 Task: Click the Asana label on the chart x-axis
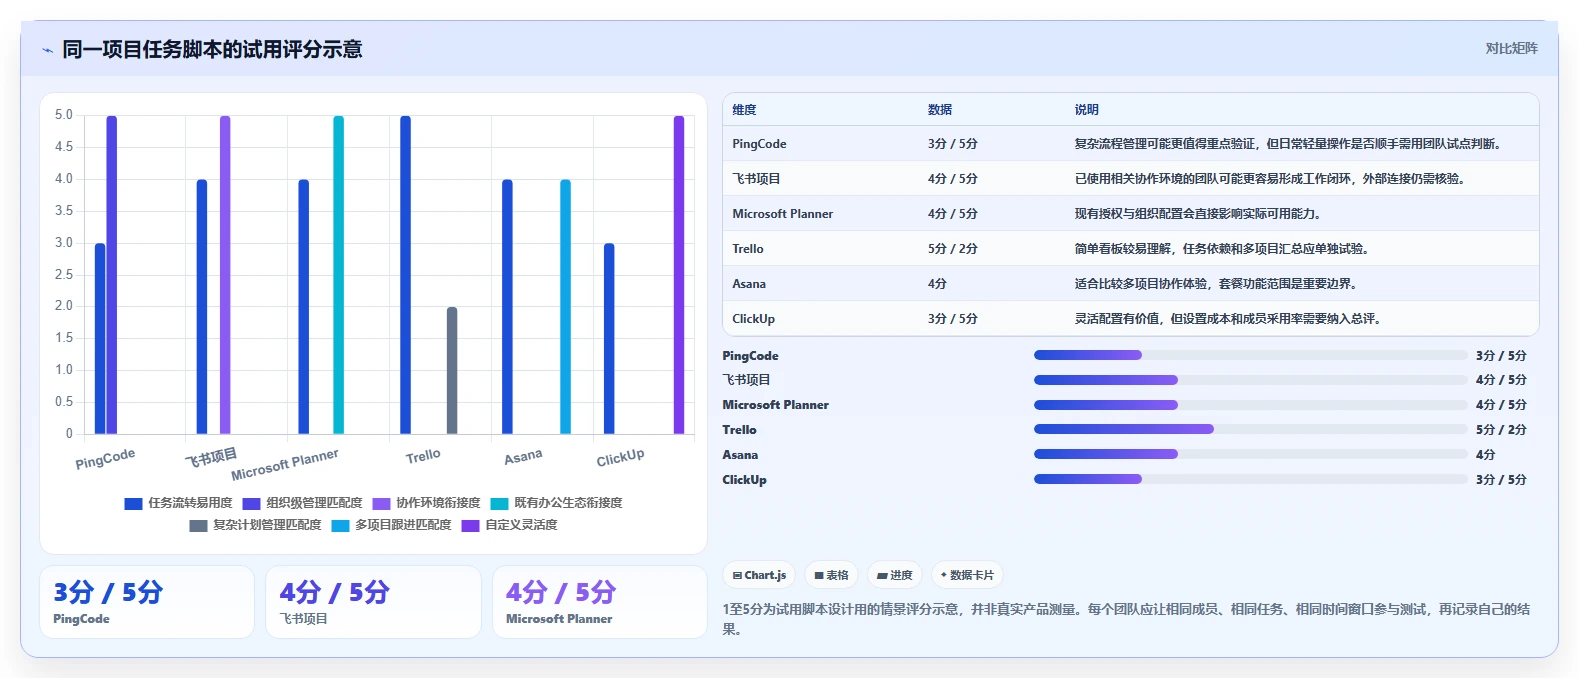(523, 456)
